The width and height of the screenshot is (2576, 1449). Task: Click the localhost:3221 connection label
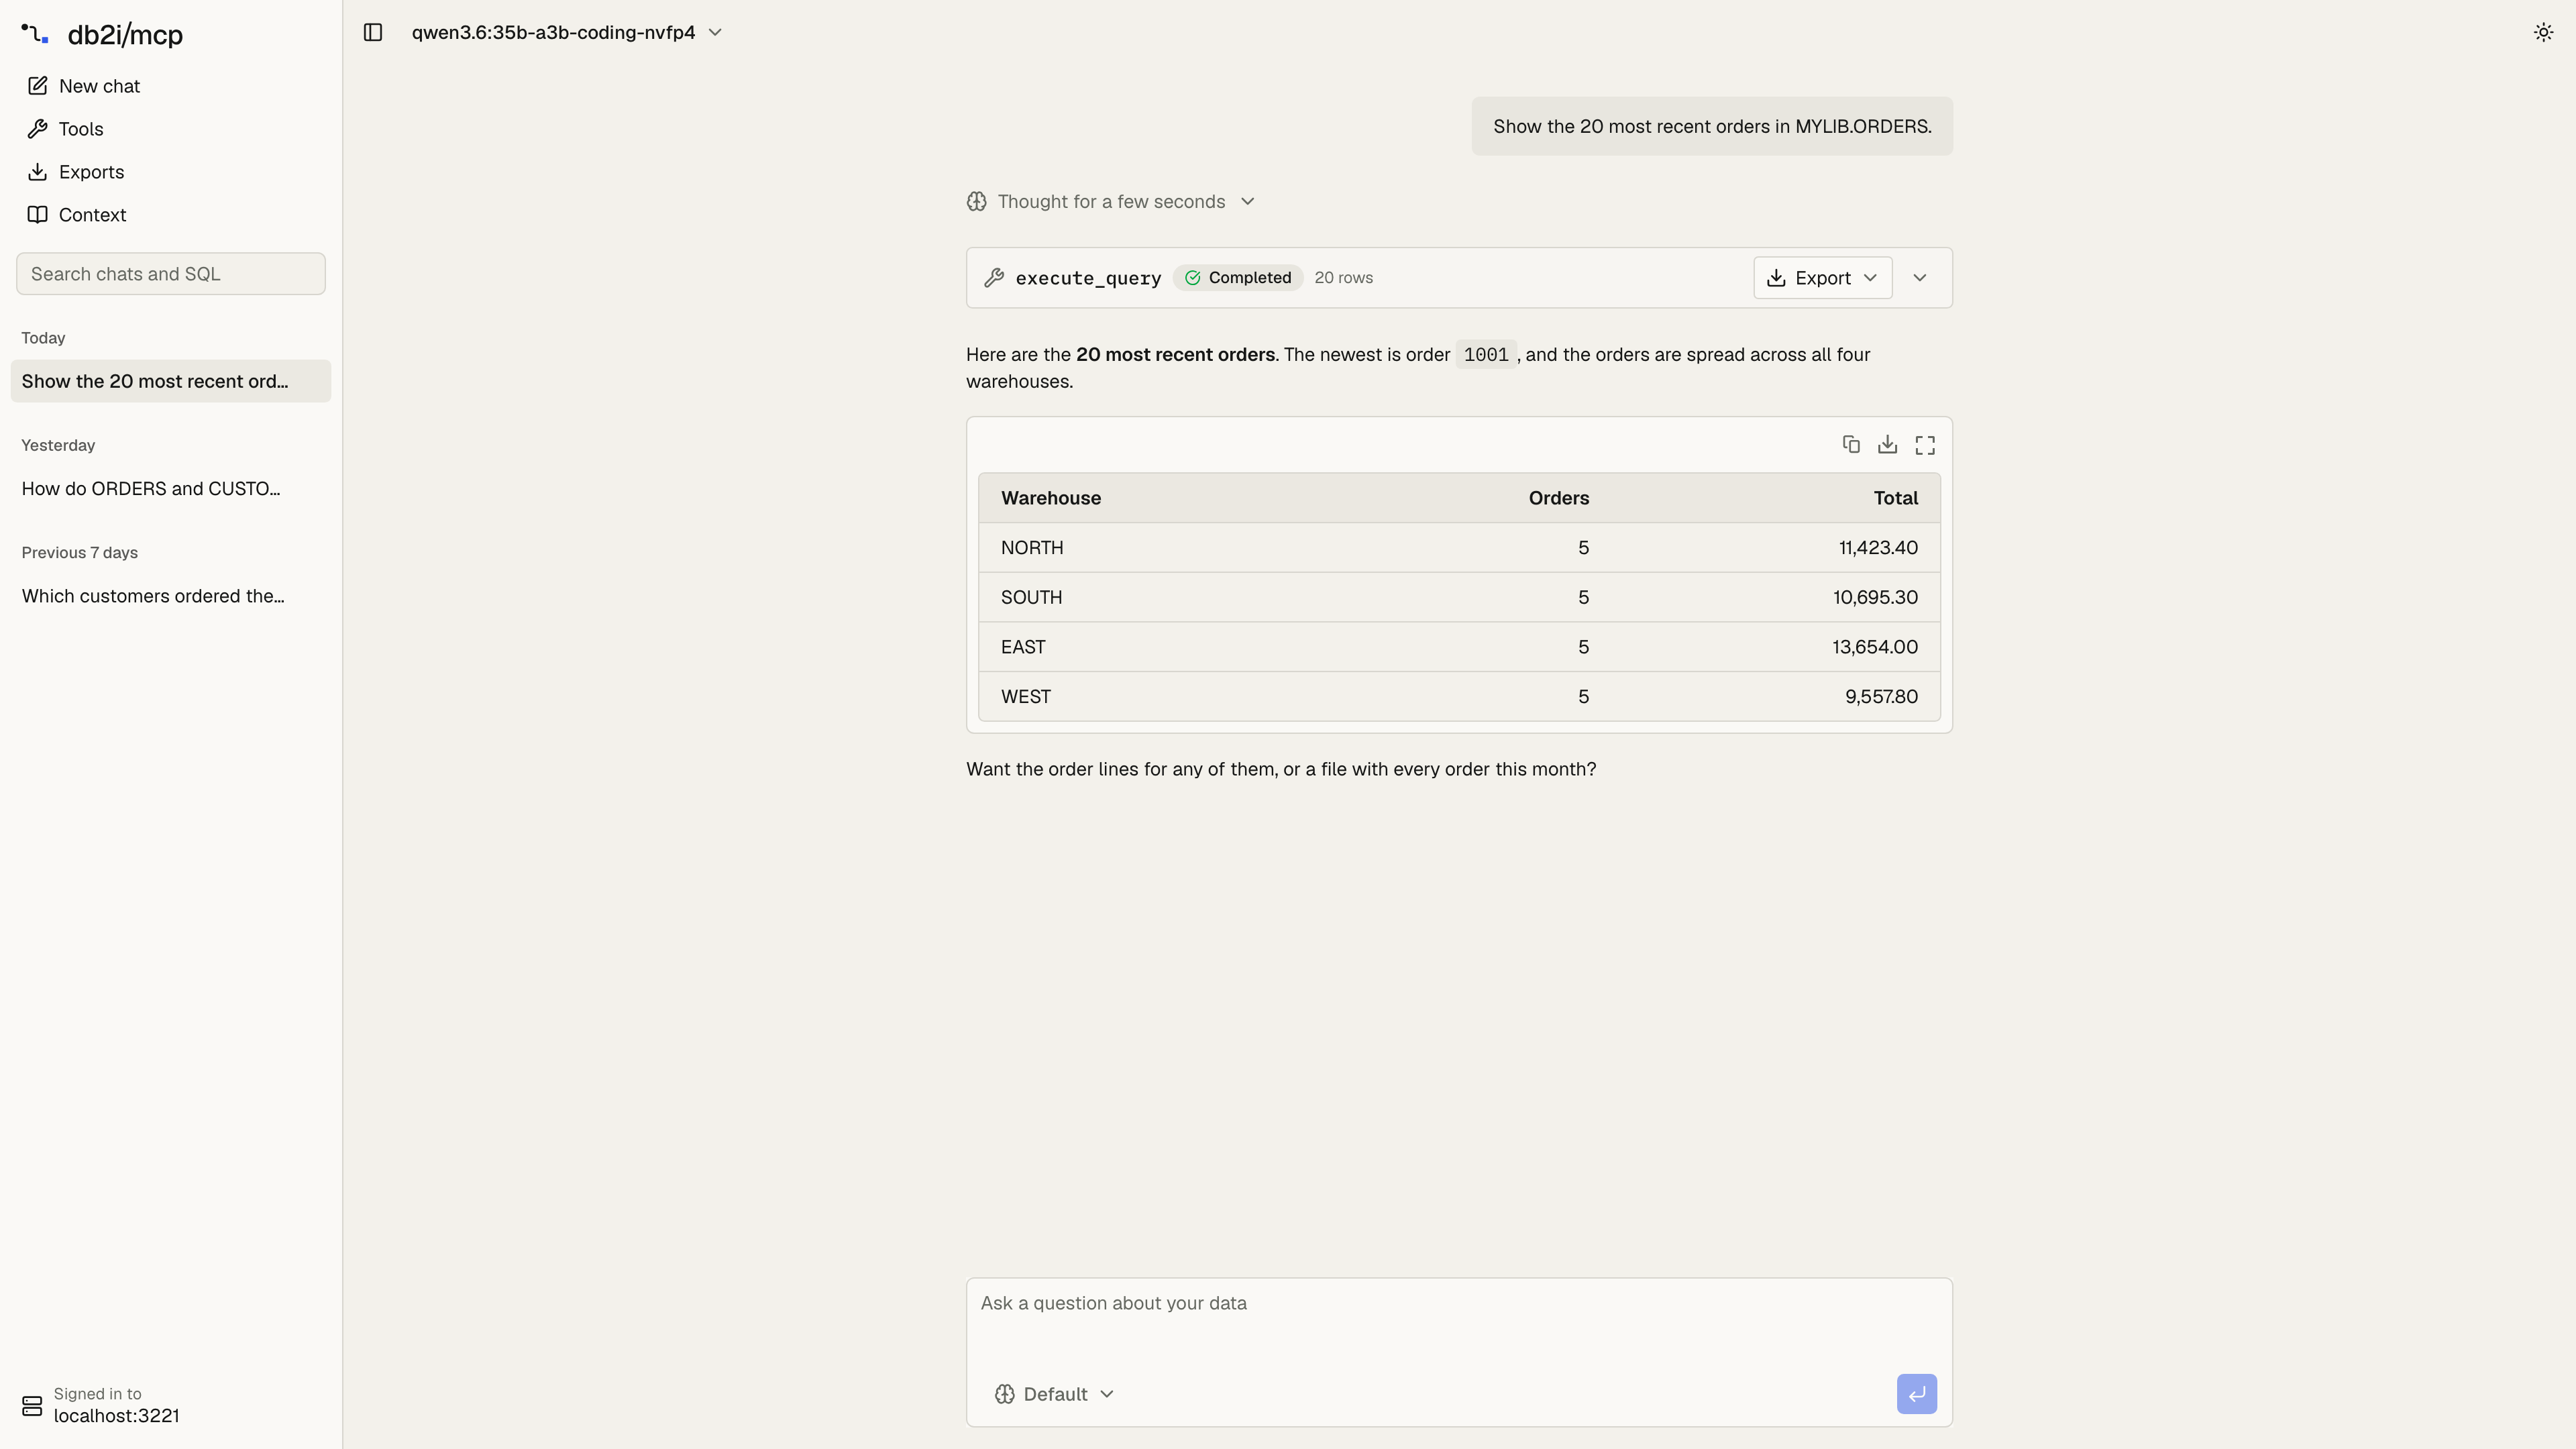116,1416
